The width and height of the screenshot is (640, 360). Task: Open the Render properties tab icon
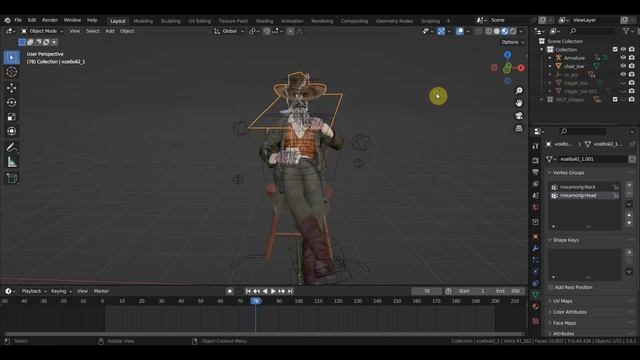[536, 160]
